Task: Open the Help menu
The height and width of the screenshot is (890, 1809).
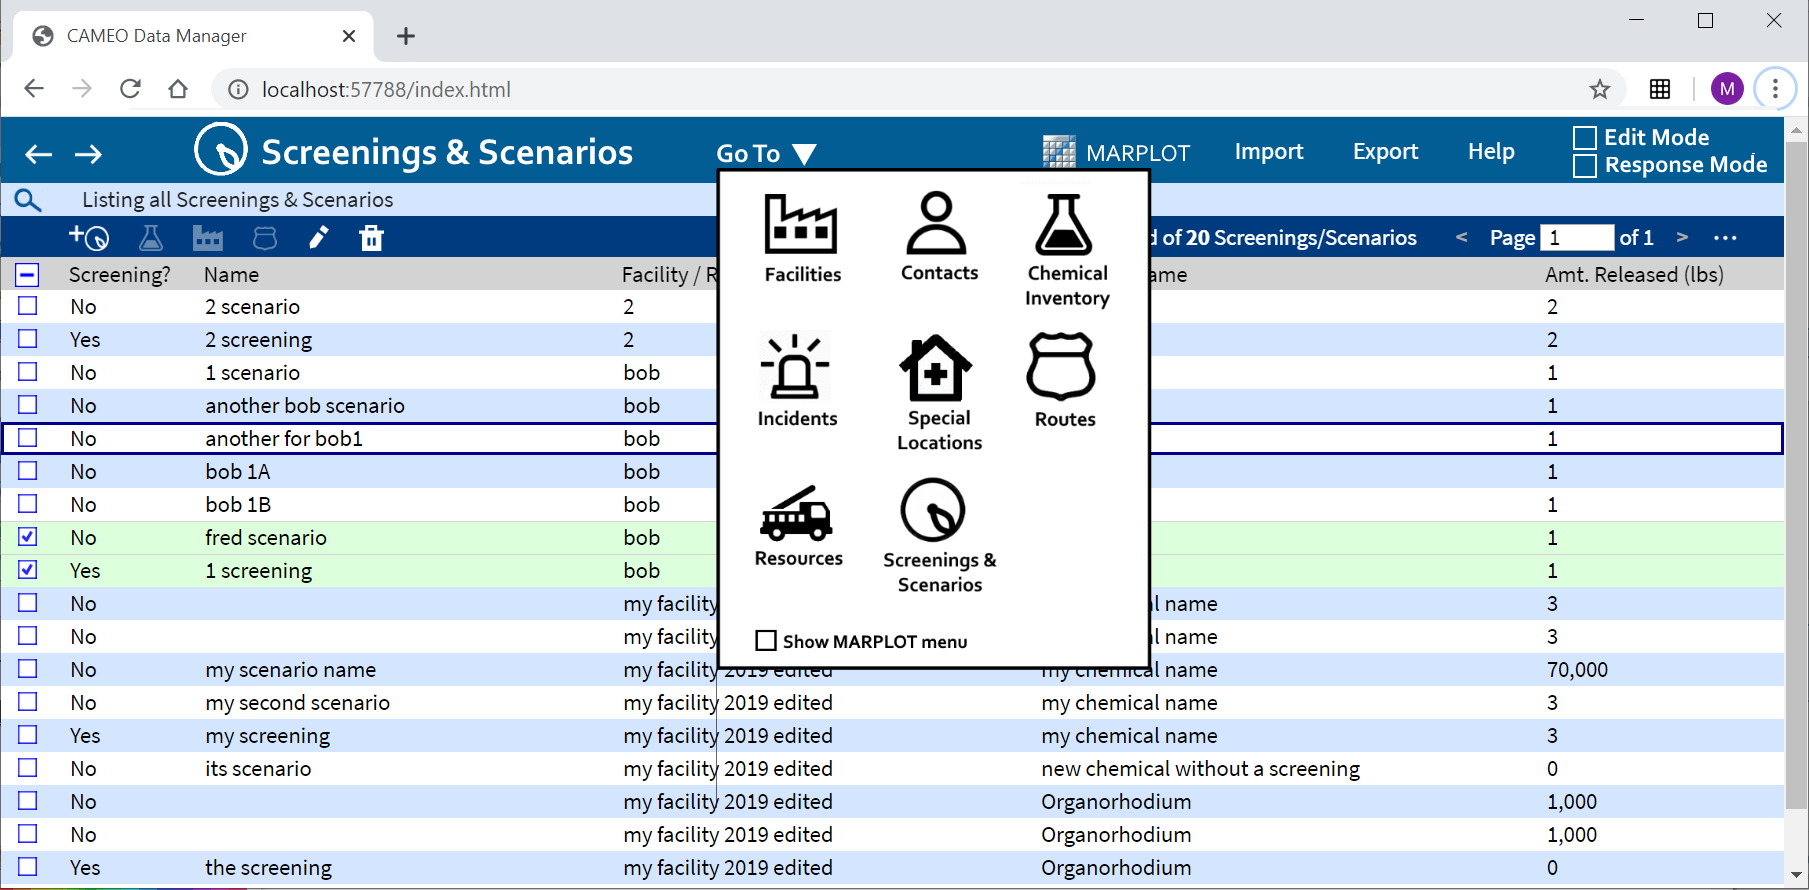Action: point(1491,152)
